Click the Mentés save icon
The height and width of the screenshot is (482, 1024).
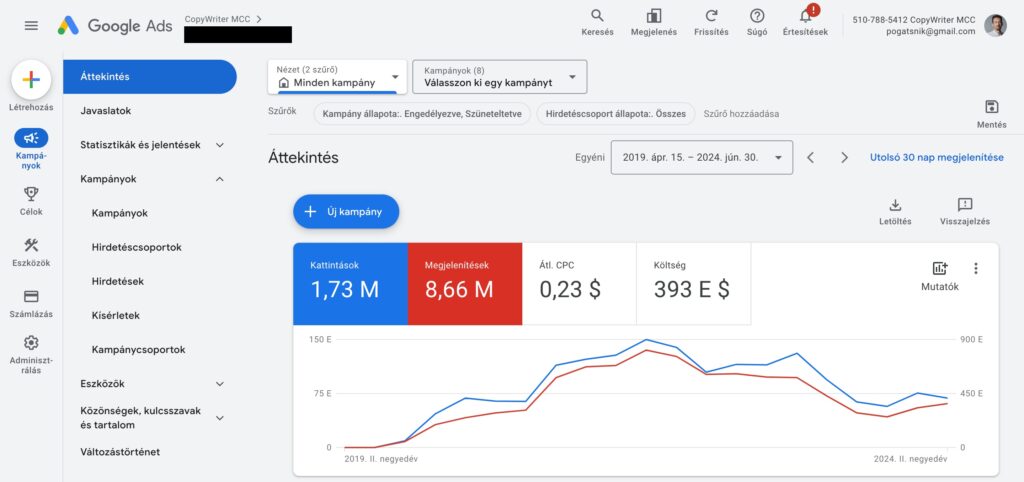[991, 107]
